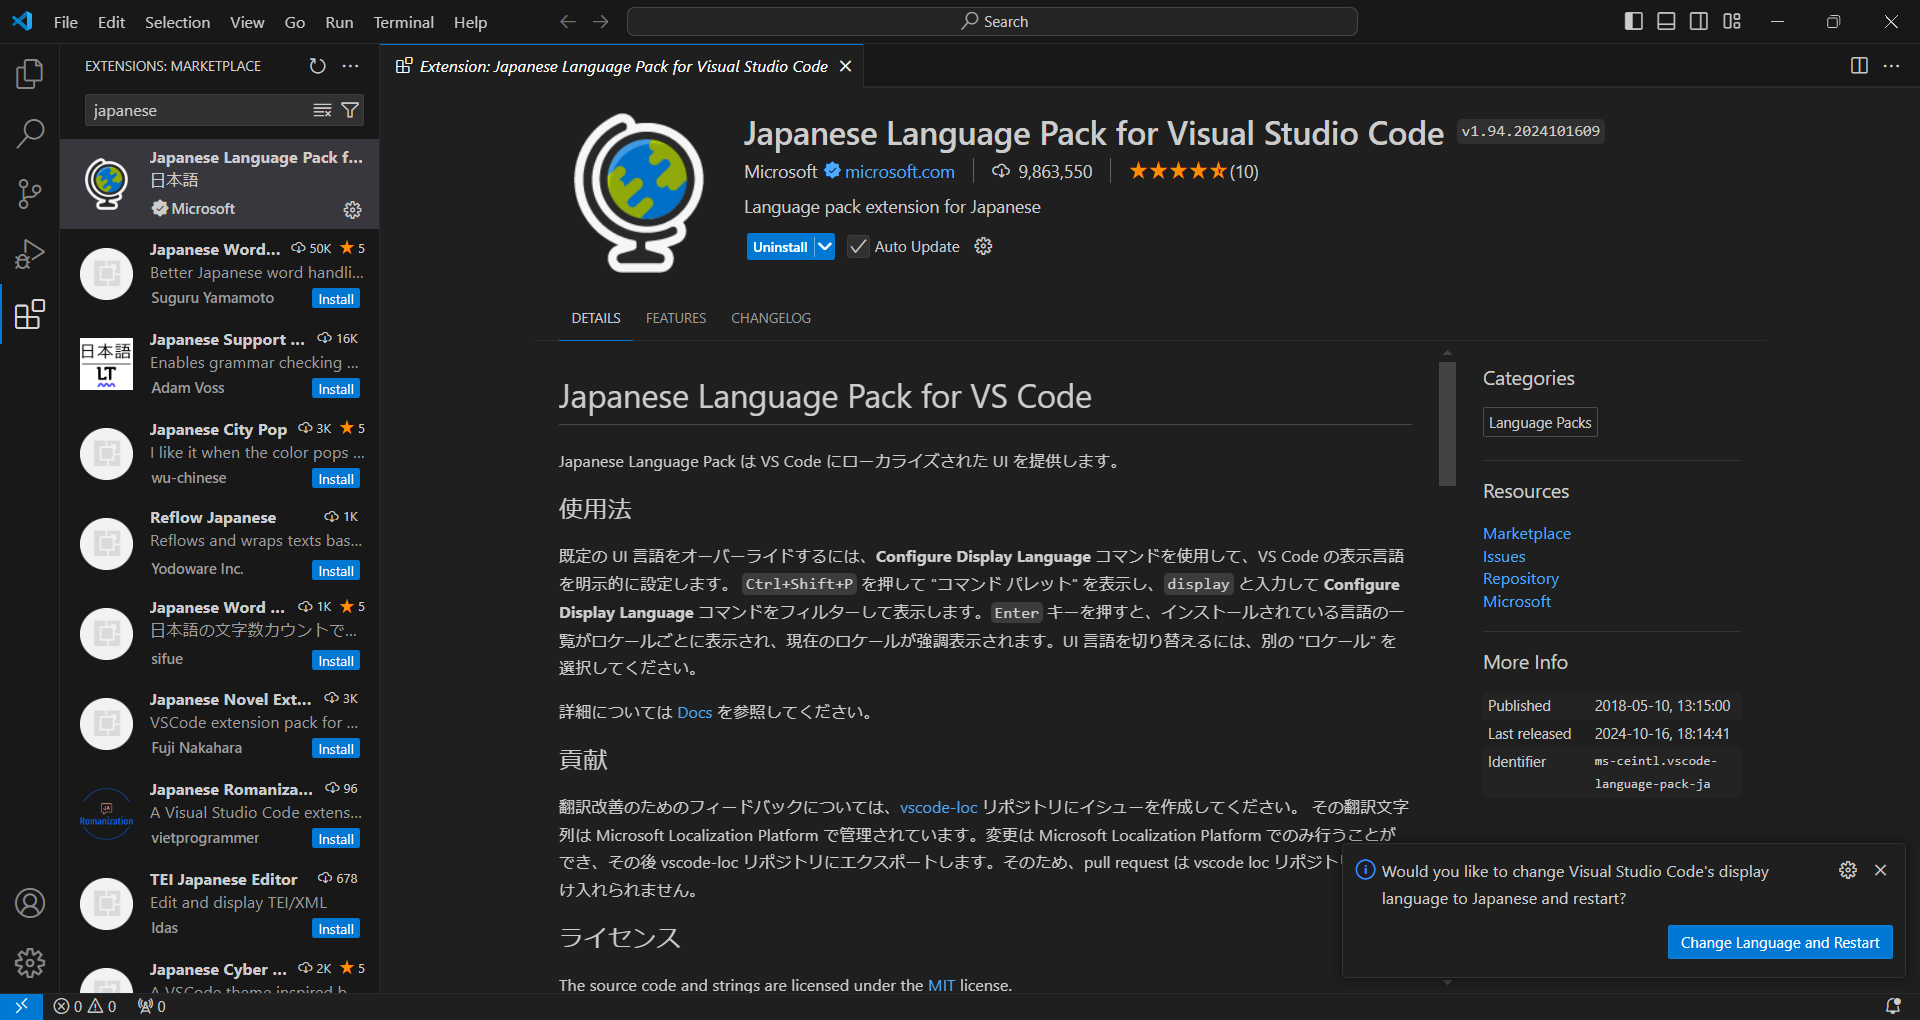1920x1020 pixels.
Task: Open the Repository resource link
Action: click(x=1520, y=578)
